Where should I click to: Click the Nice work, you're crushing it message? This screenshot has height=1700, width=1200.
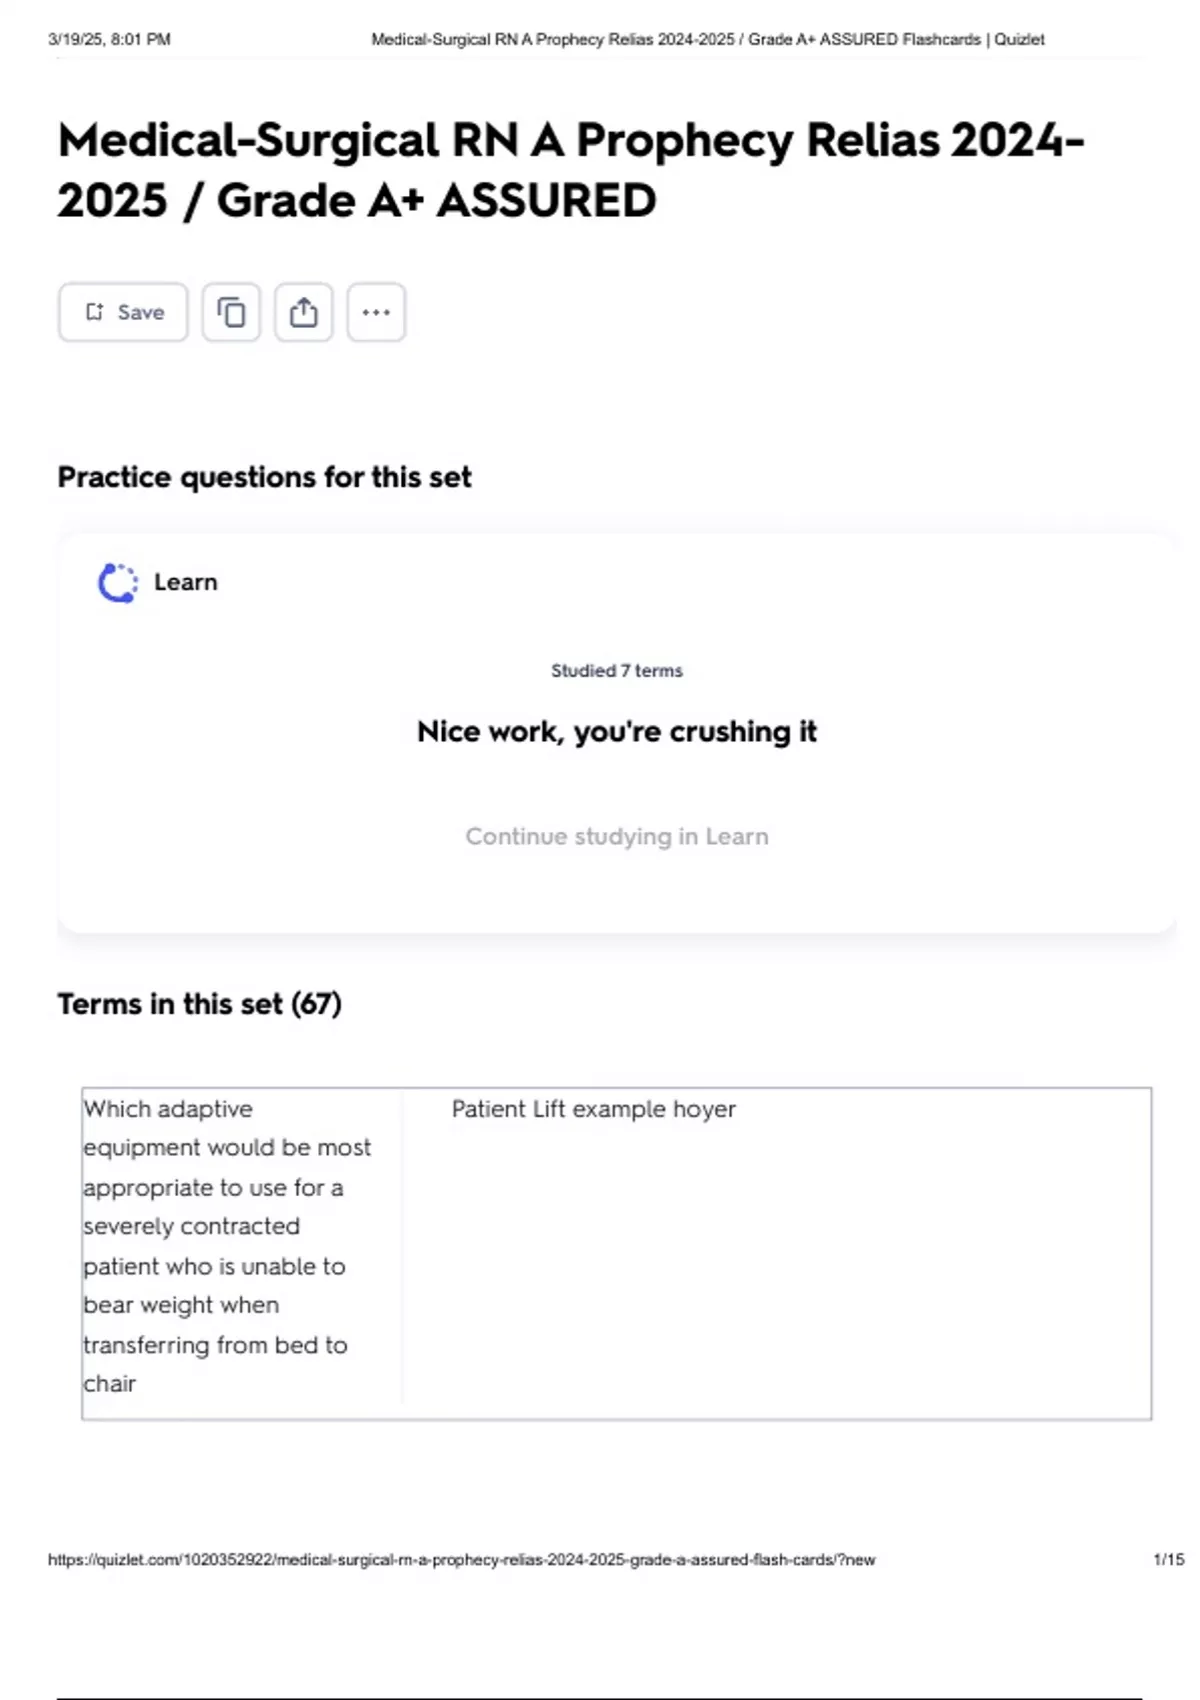[616, 732]
